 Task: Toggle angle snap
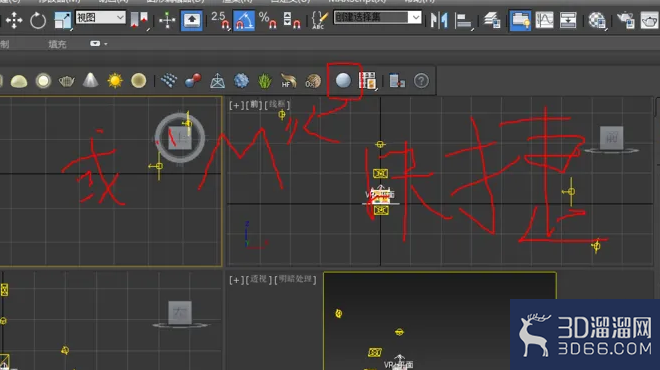pos(244,20)
